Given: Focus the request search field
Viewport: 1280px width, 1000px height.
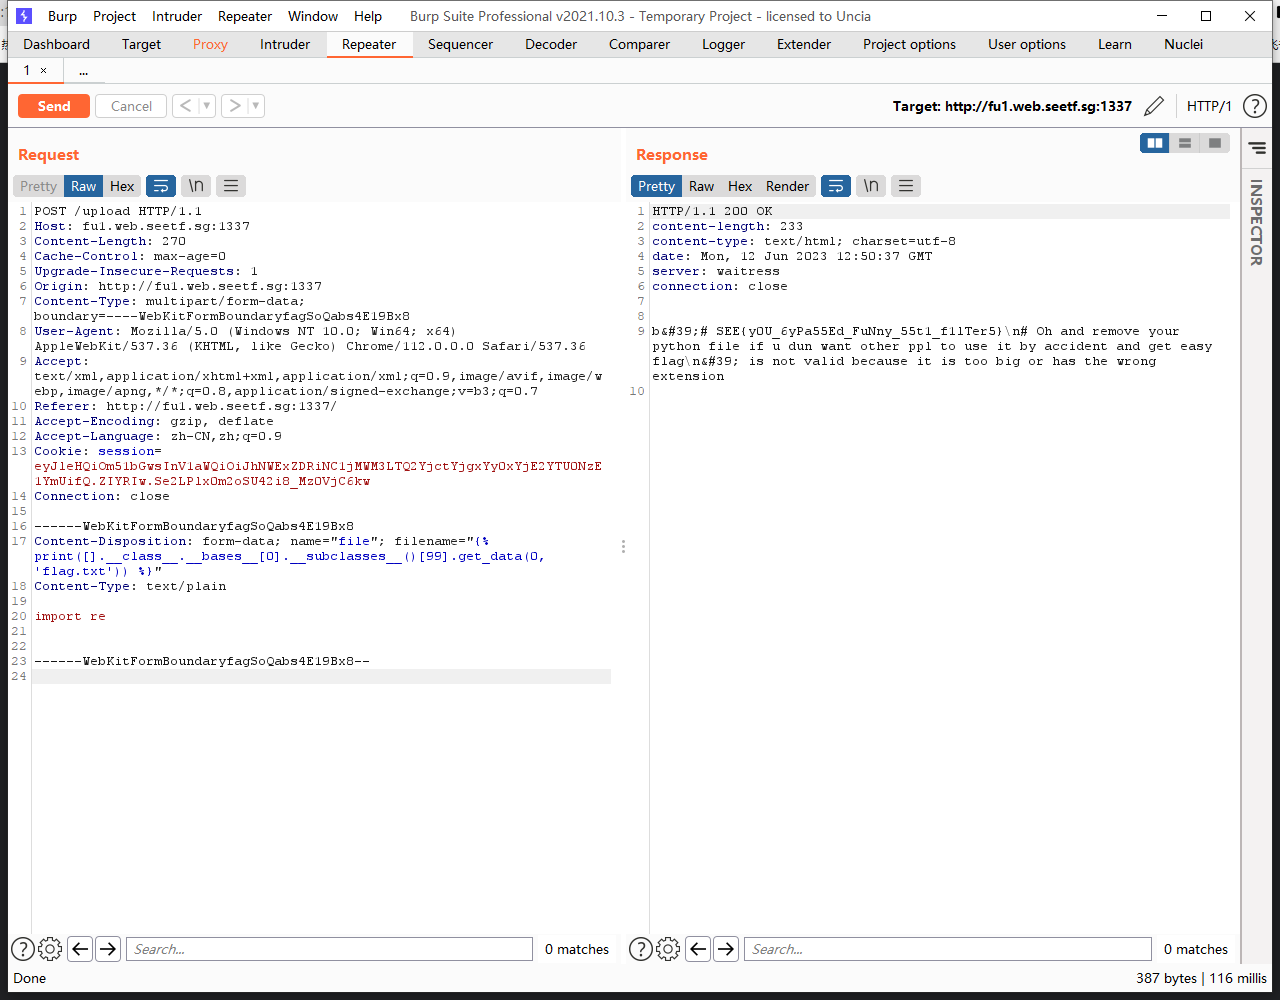Looking at the screenshot, I should click(x=330, y=949).
